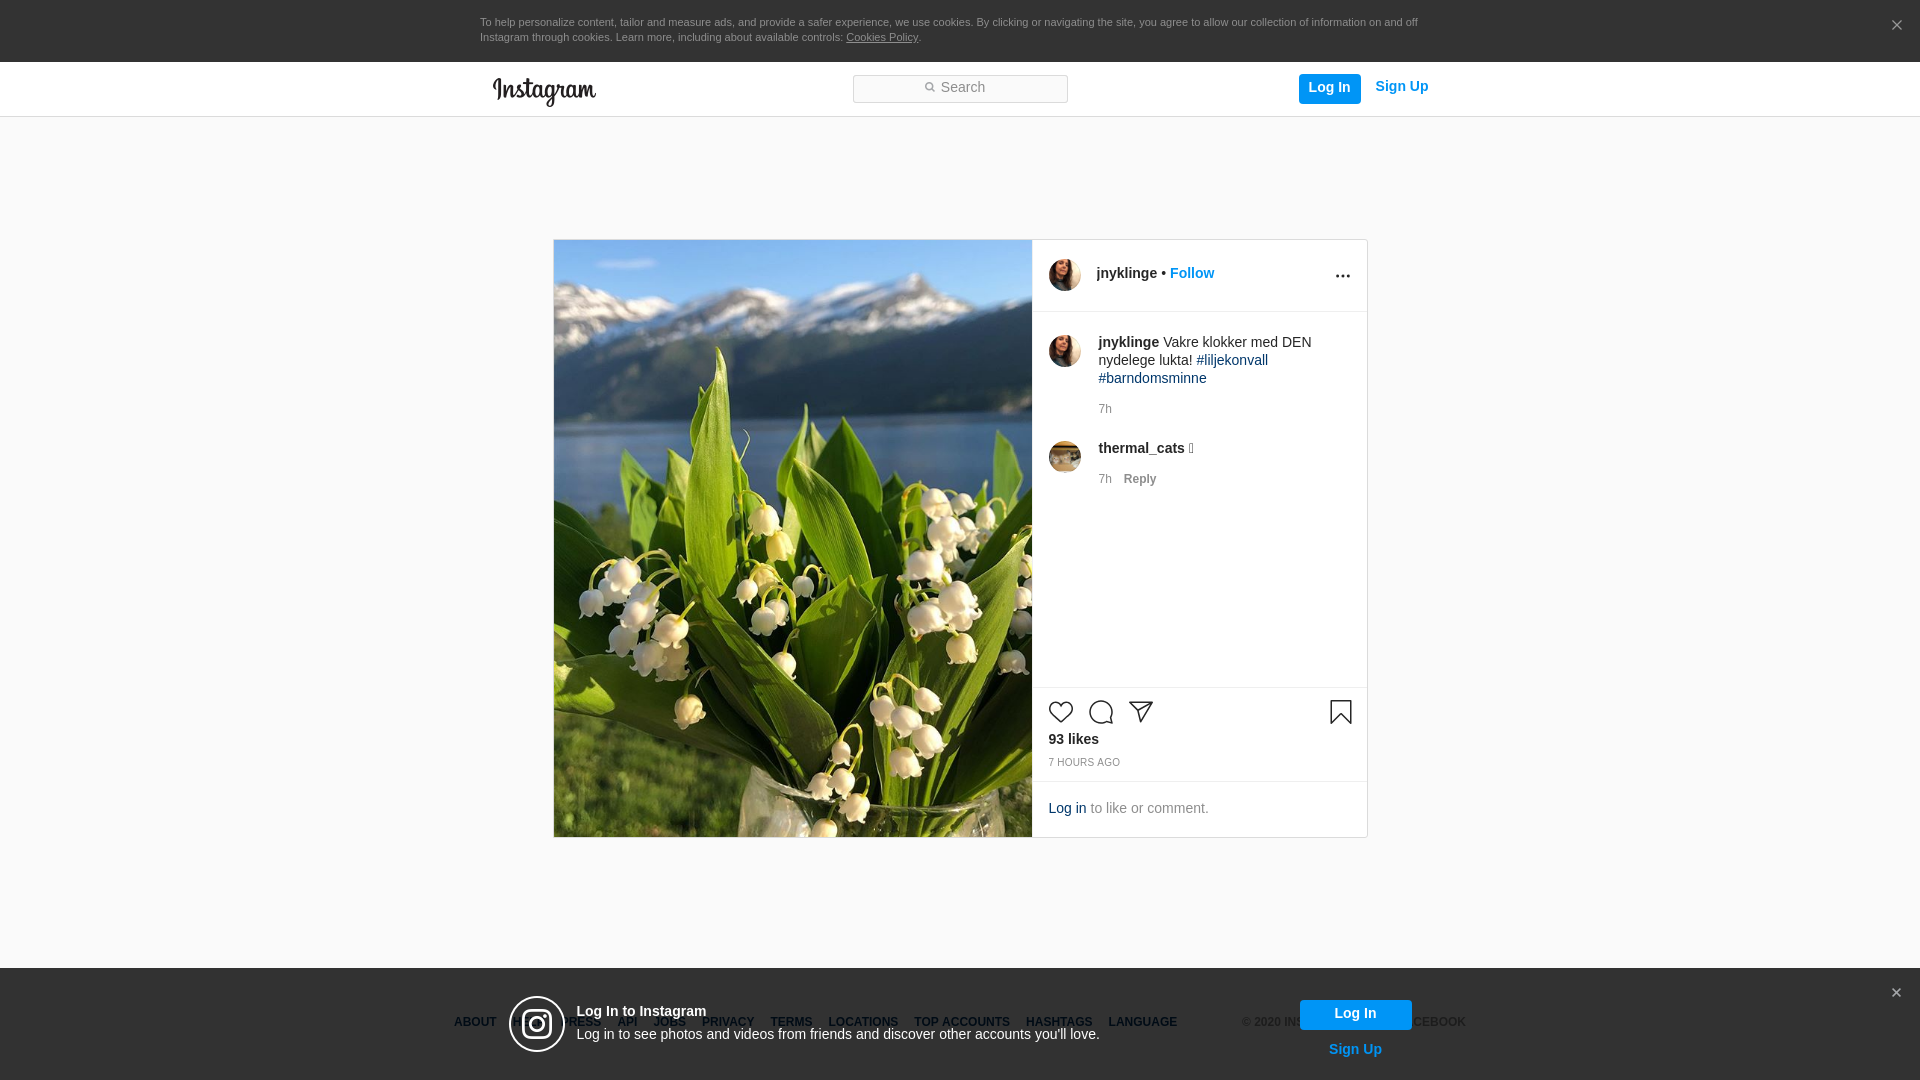The height and width of the screenshot is (1080, 1920).
Task: Open the ABOUT footer link
Action: [475, 1022]
